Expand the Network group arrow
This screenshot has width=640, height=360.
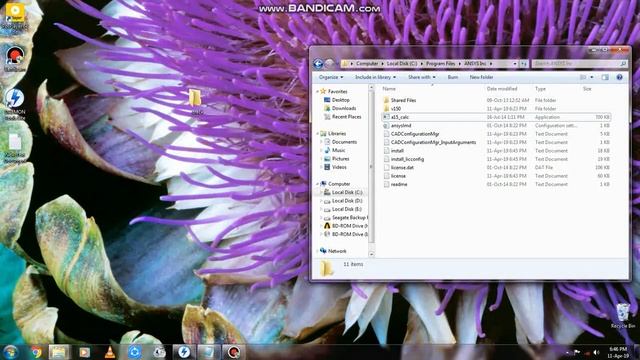point(318,251)
